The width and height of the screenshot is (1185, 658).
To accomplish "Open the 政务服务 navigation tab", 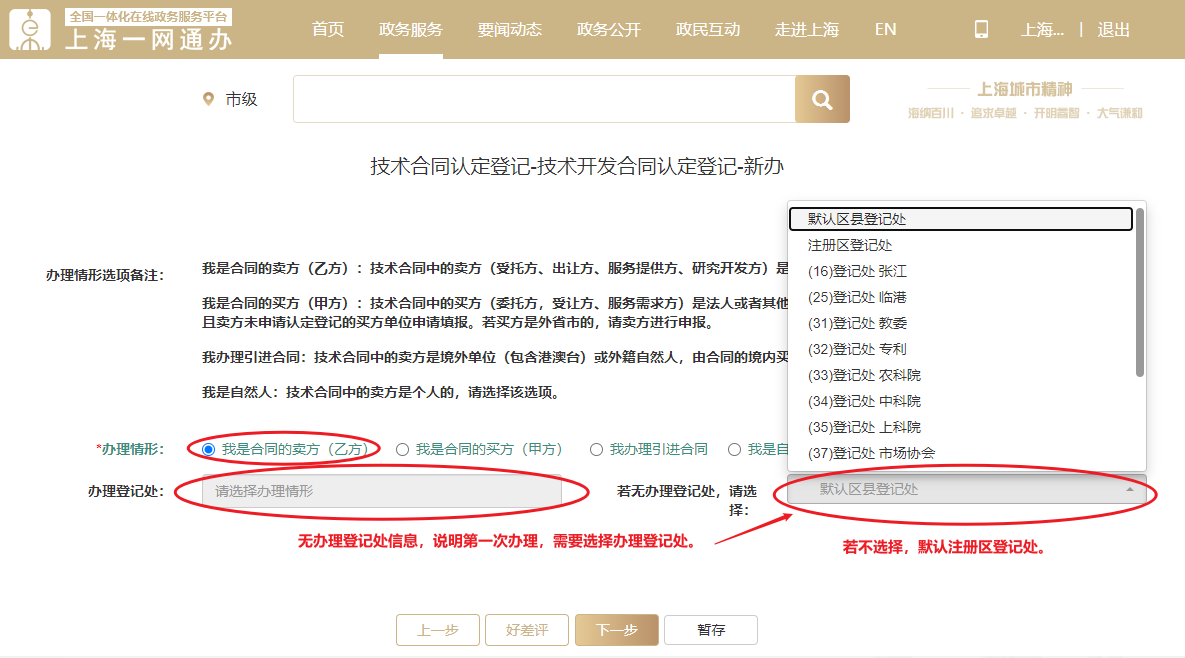I will point(411,30).
